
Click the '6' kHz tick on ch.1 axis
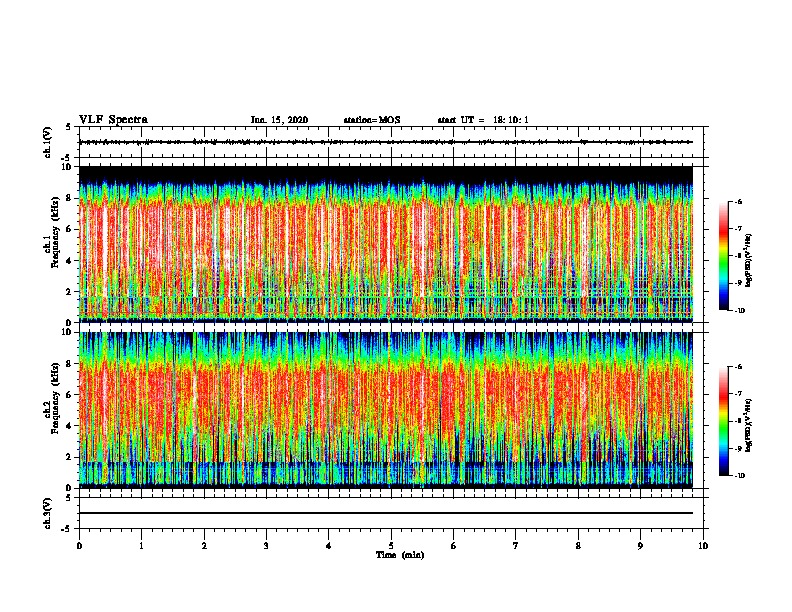click(x=68, y=229)
